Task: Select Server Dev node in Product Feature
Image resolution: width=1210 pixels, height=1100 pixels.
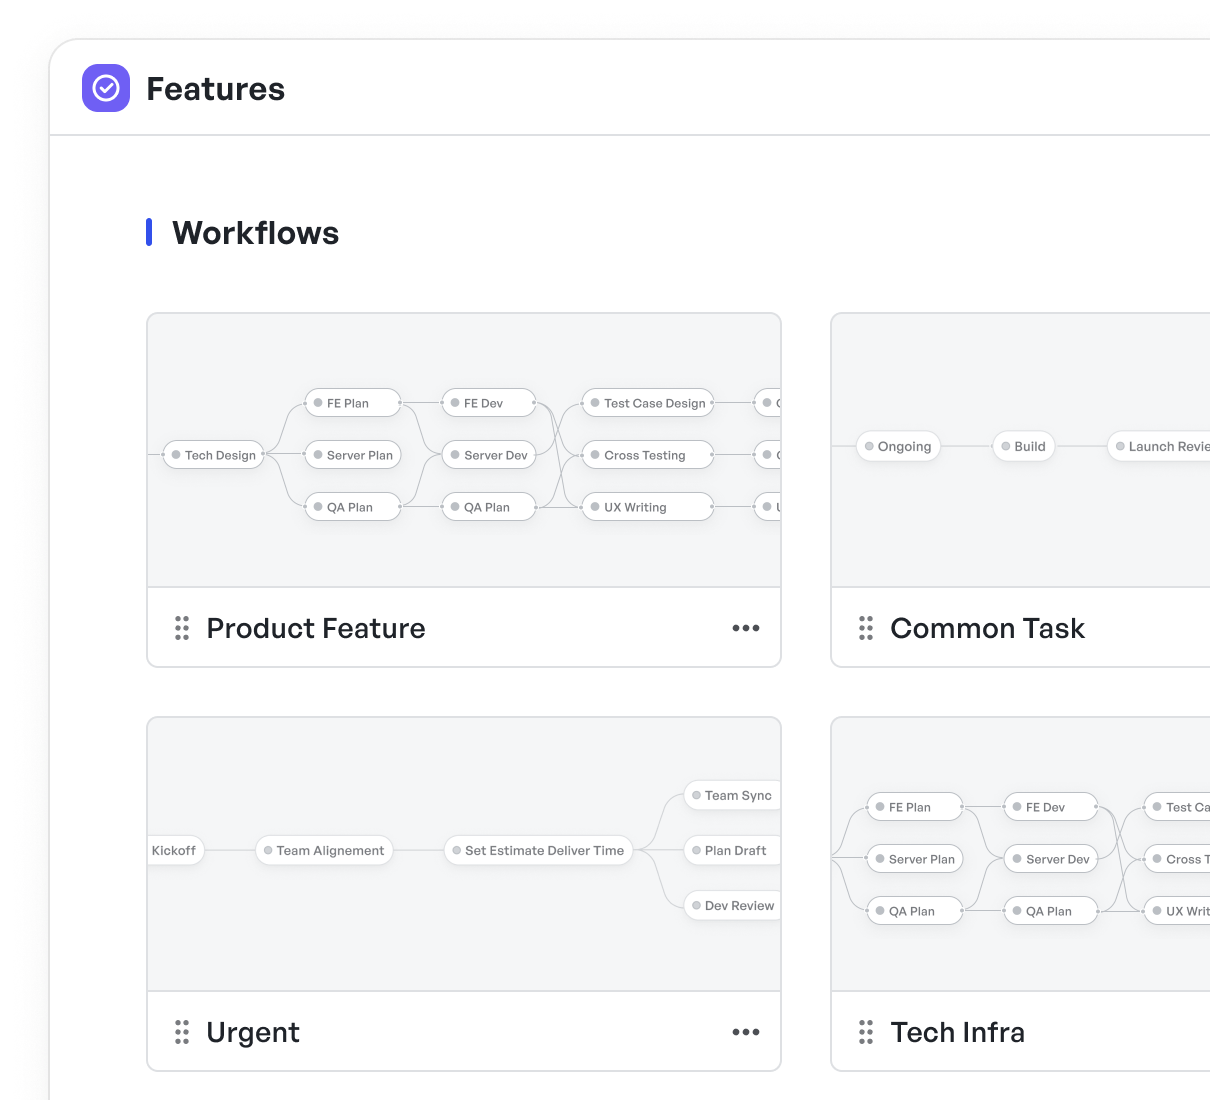Action: point(488,455)
